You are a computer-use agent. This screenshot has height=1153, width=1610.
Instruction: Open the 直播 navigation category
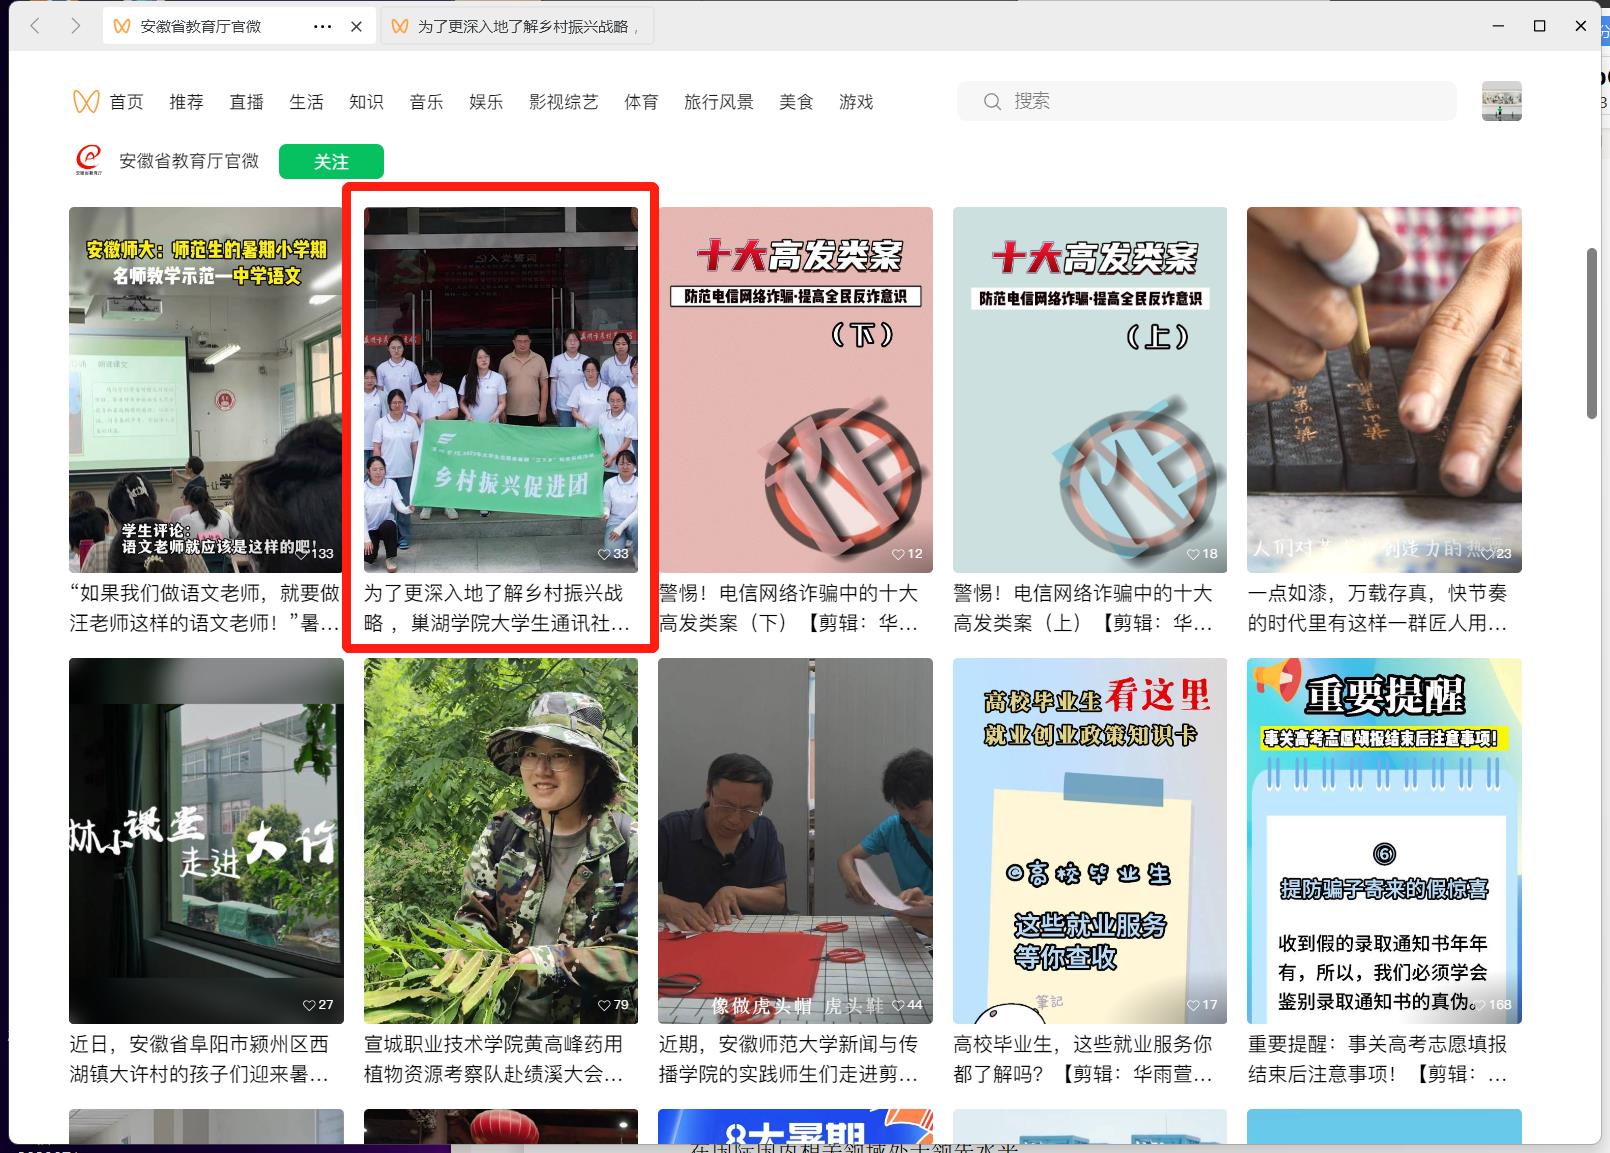(246, 102)
